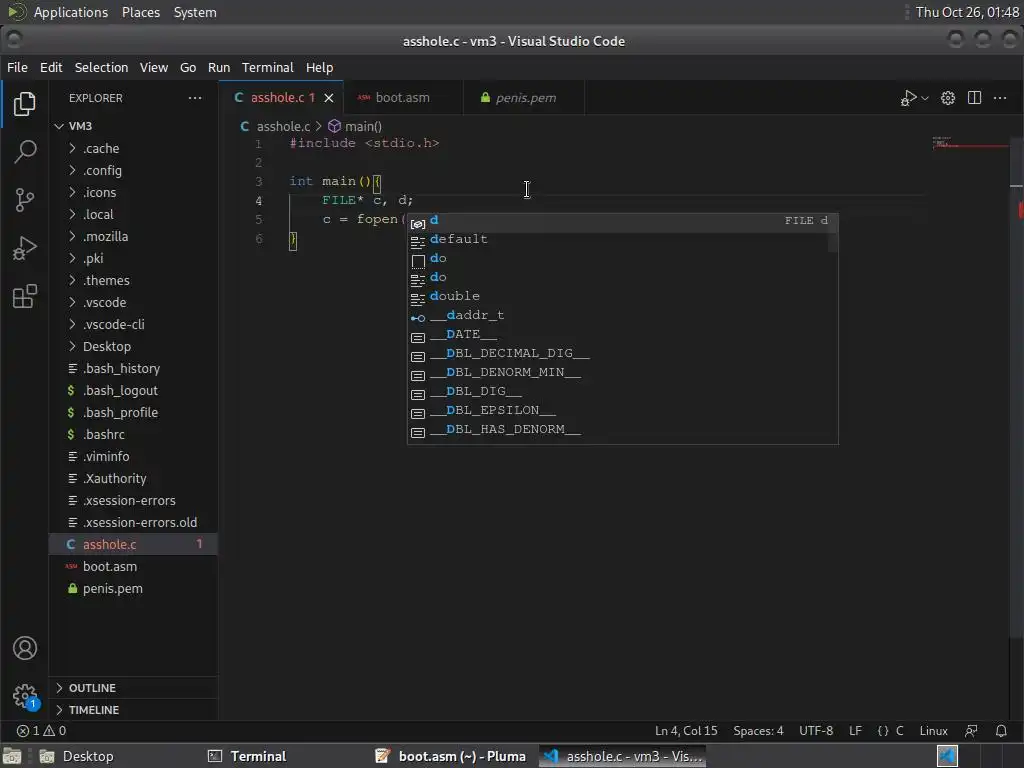Click the editor settings gear icon

tap(948, 98)
